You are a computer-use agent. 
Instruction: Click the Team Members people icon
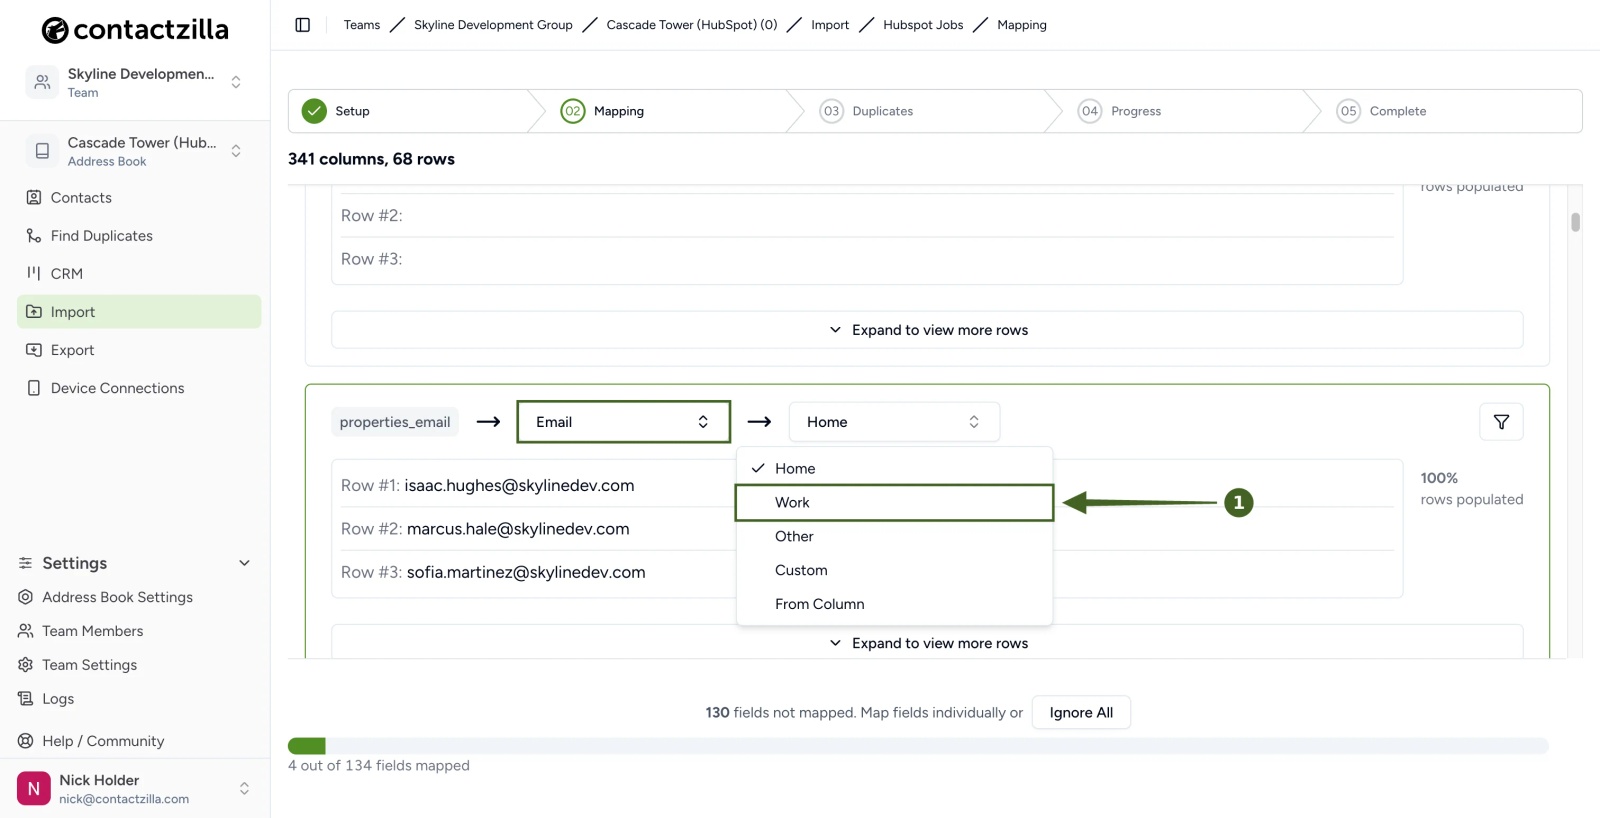(x=26, y=631)
